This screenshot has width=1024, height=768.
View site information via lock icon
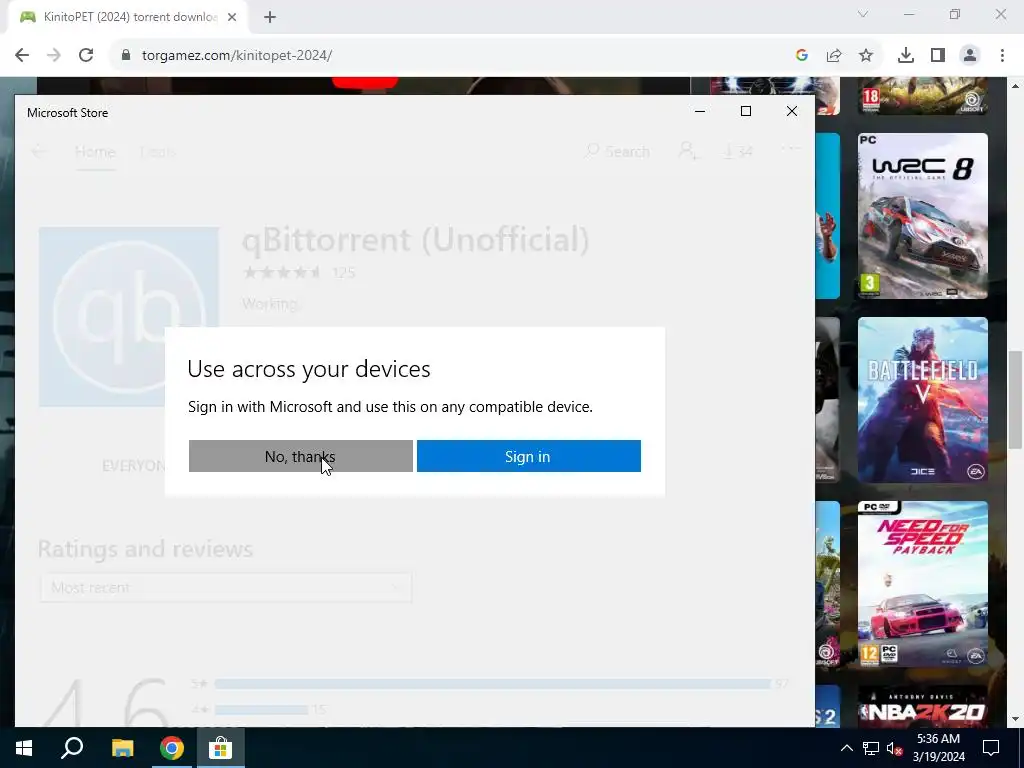126,56
